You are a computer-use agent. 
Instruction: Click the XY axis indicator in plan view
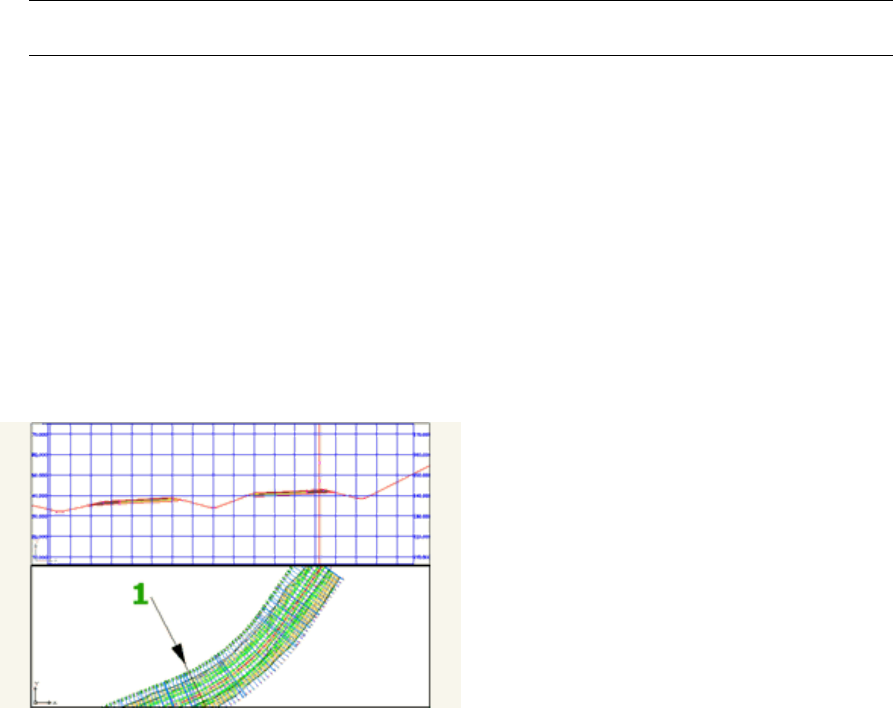tap(44, 693)
